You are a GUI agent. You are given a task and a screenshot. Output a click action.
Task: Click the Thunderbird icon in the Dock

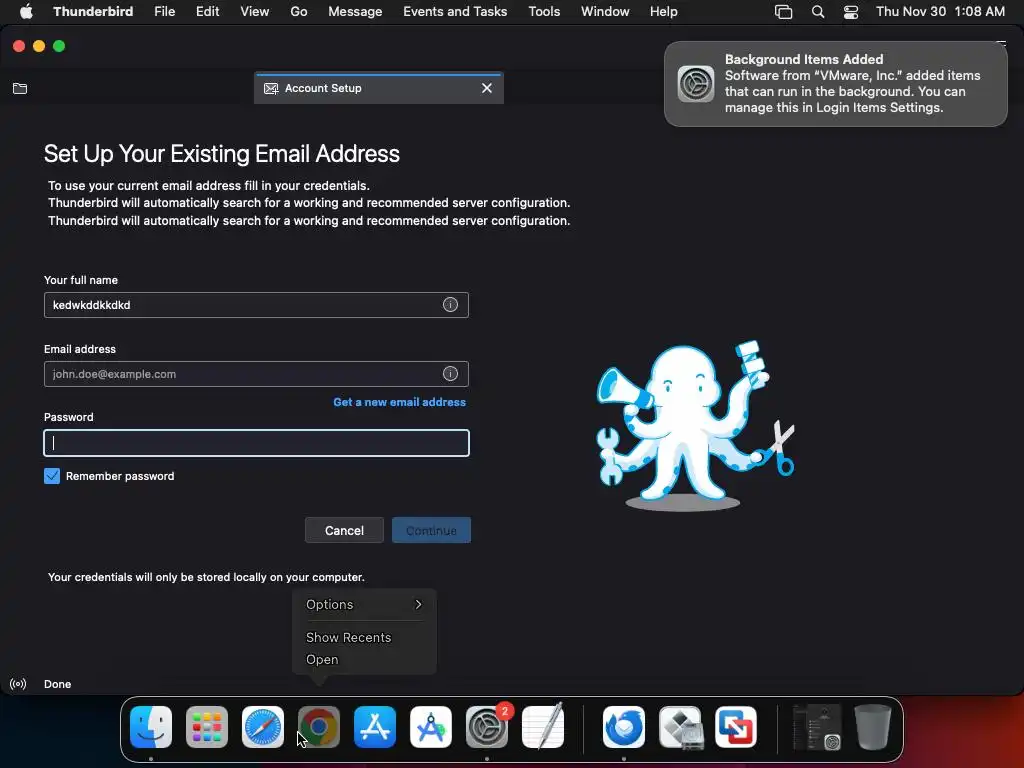click(624, 727)
